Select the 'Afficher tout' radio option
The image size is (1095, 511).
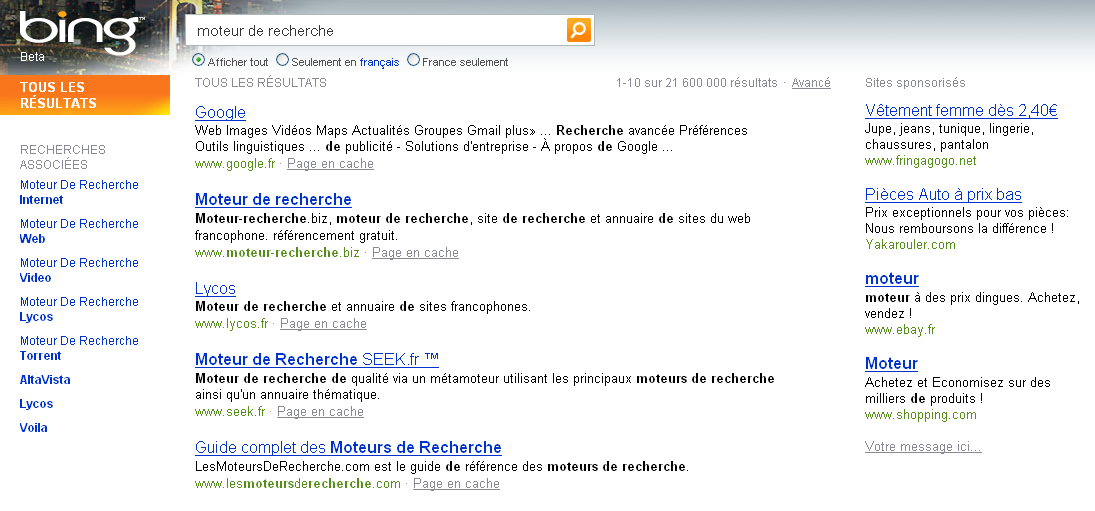click(x=198, y=60)
